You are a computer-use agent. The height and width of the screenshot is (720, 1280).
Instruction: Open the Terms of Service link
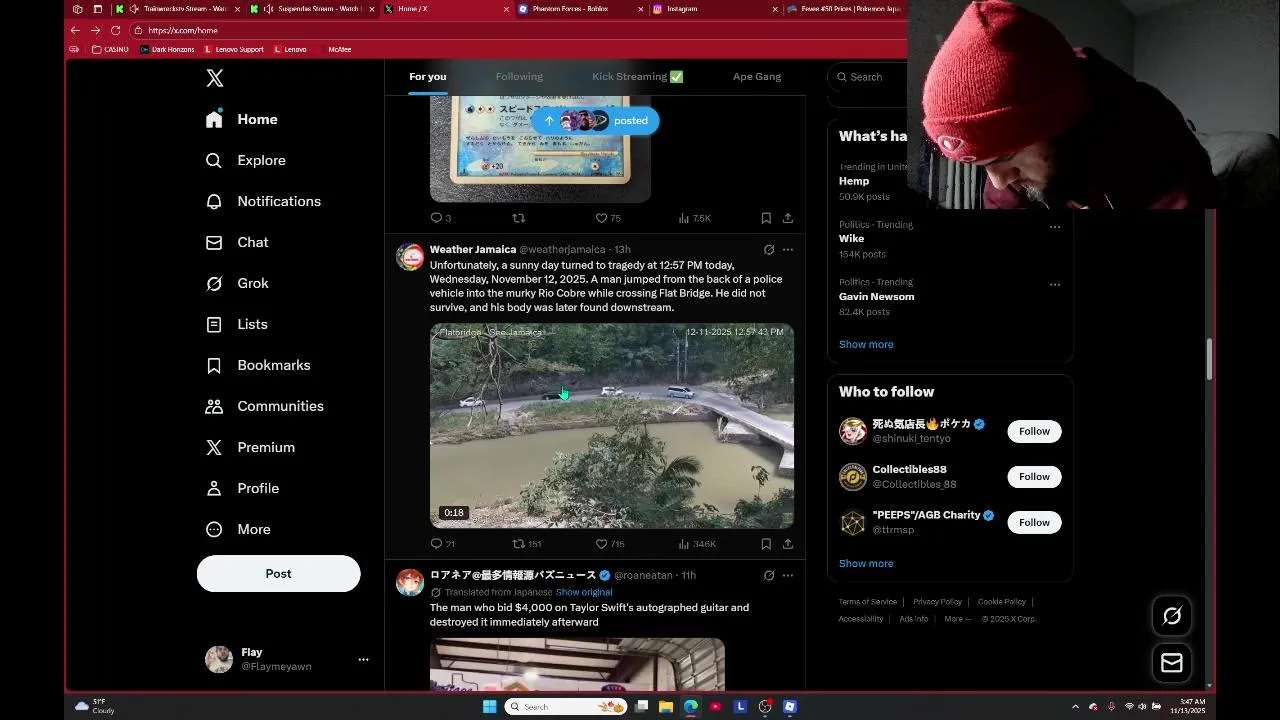(868, 602)
